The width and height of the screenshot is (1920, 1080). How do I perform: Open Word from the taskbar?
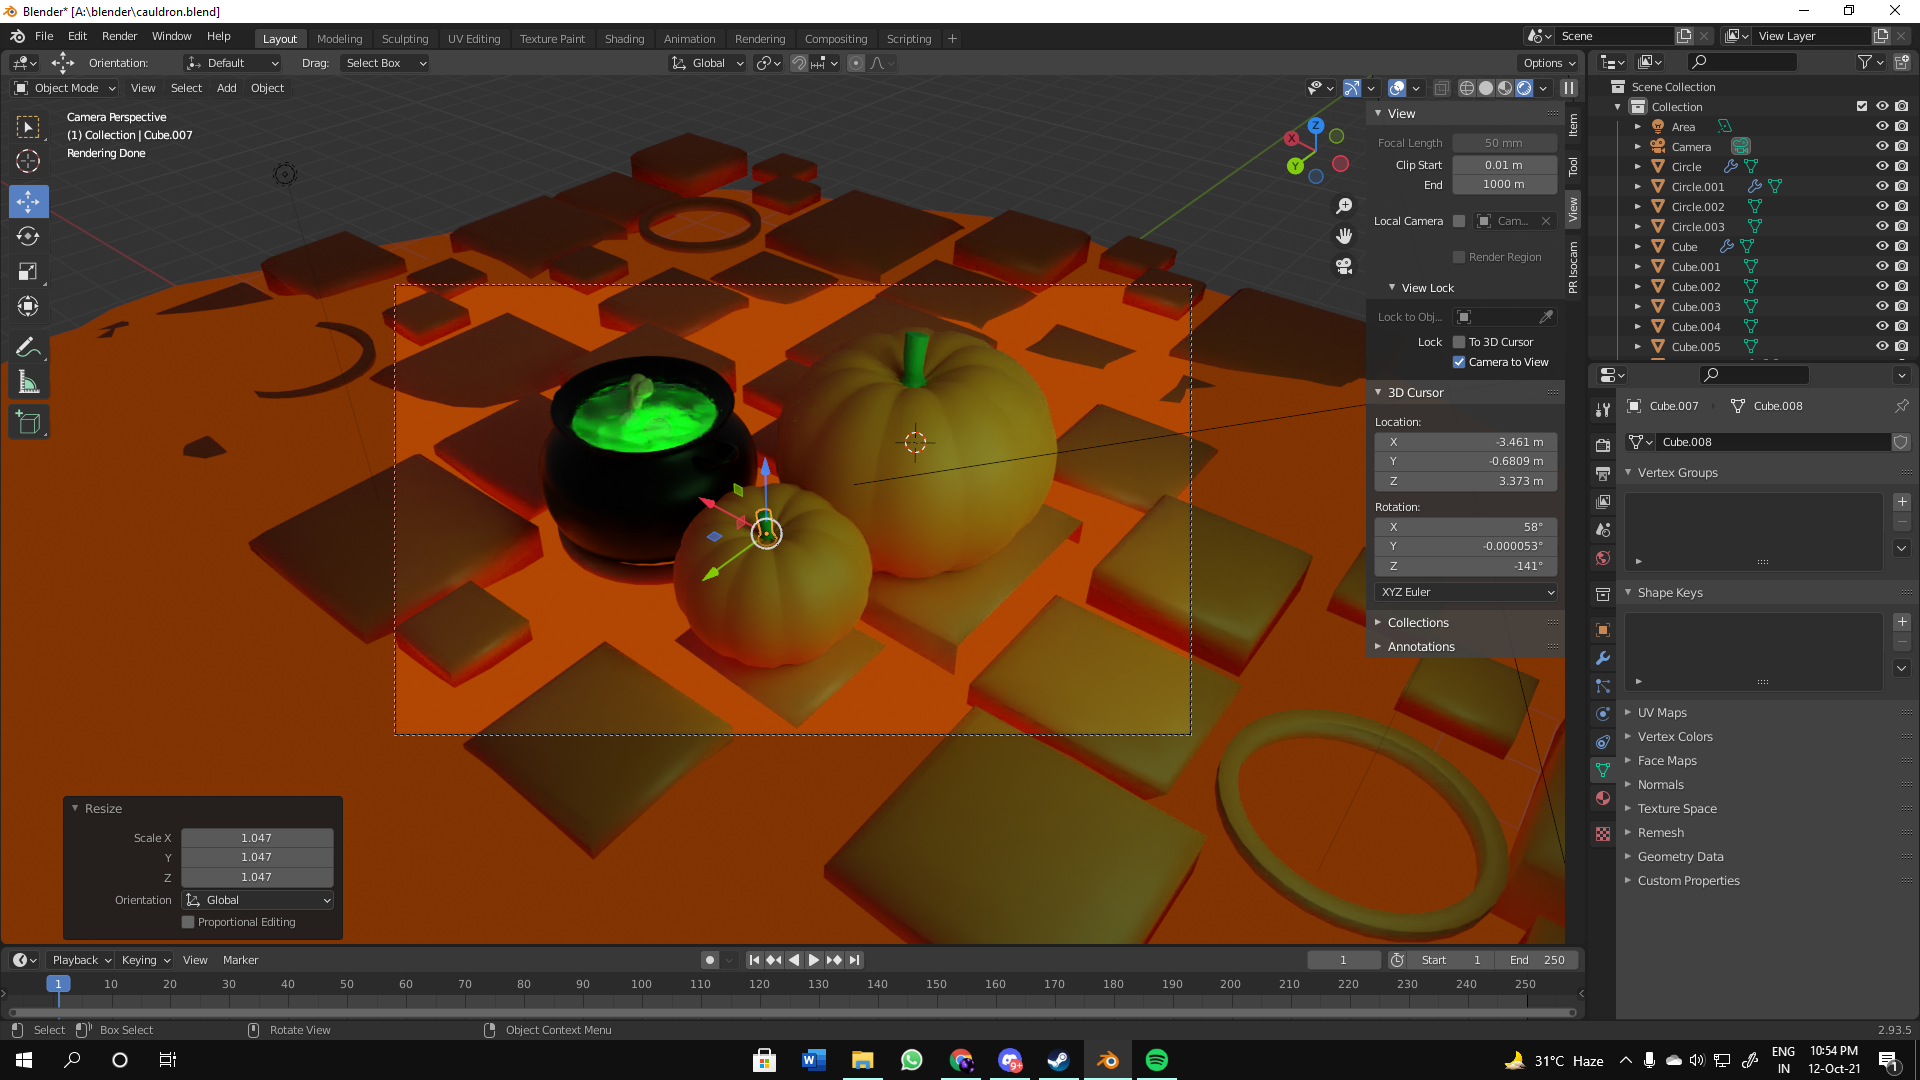[x=814, y=1060]
